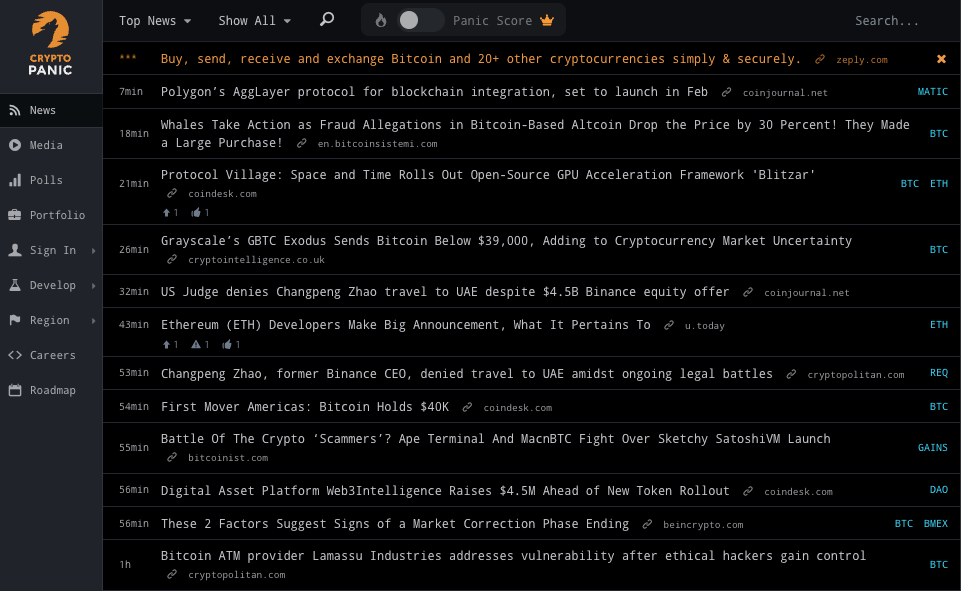Viewport: 961px width, 591px height.
Task: Click the GAINS currency tag
Action: pyautogui.click(x=932, y=448)
